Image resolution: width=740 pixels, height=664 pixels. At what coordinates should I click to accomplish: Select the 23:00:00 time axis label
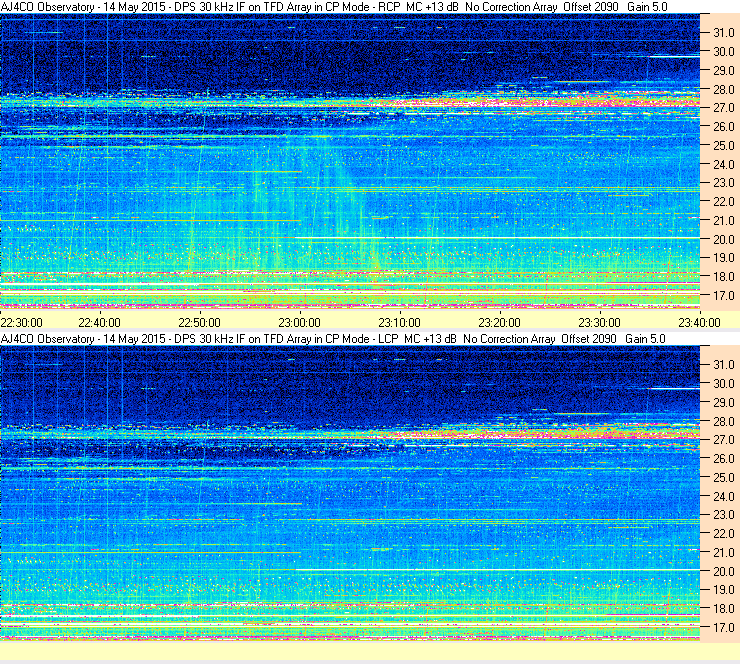(299, 322)
